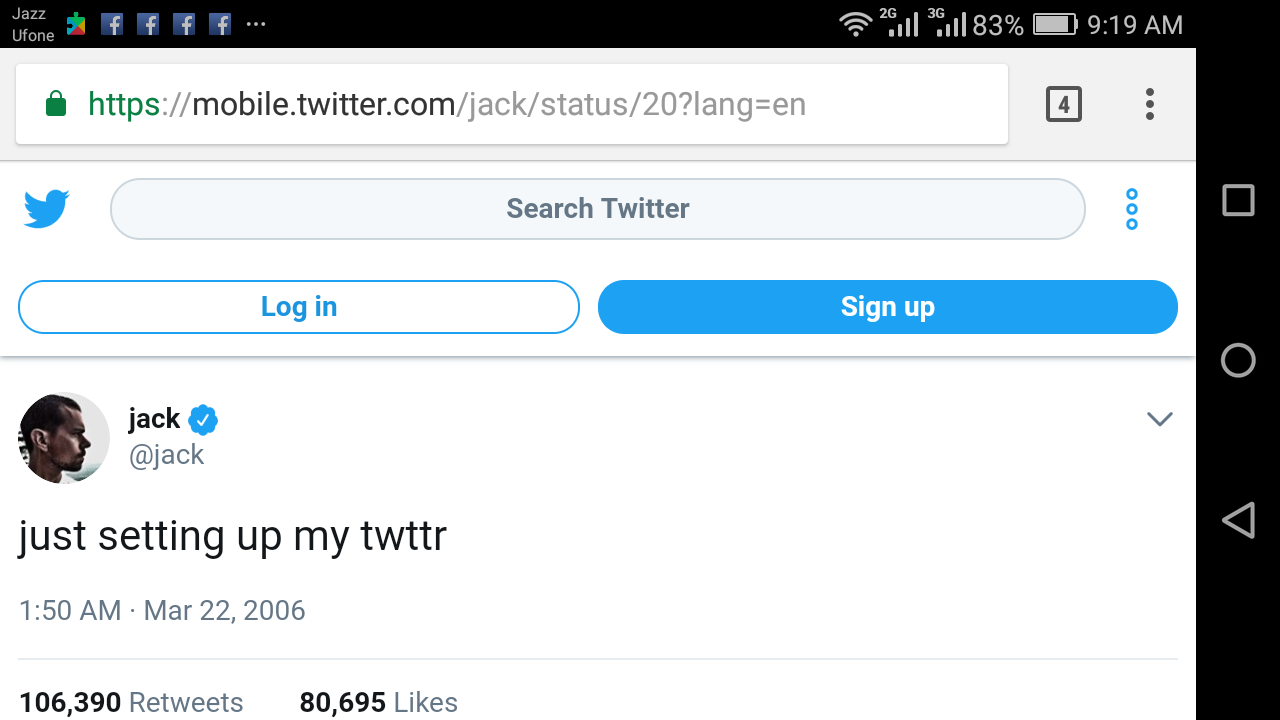
Task: View the 106,390 Retweets list
Action: pyautogui.click(x=131, y=702)
